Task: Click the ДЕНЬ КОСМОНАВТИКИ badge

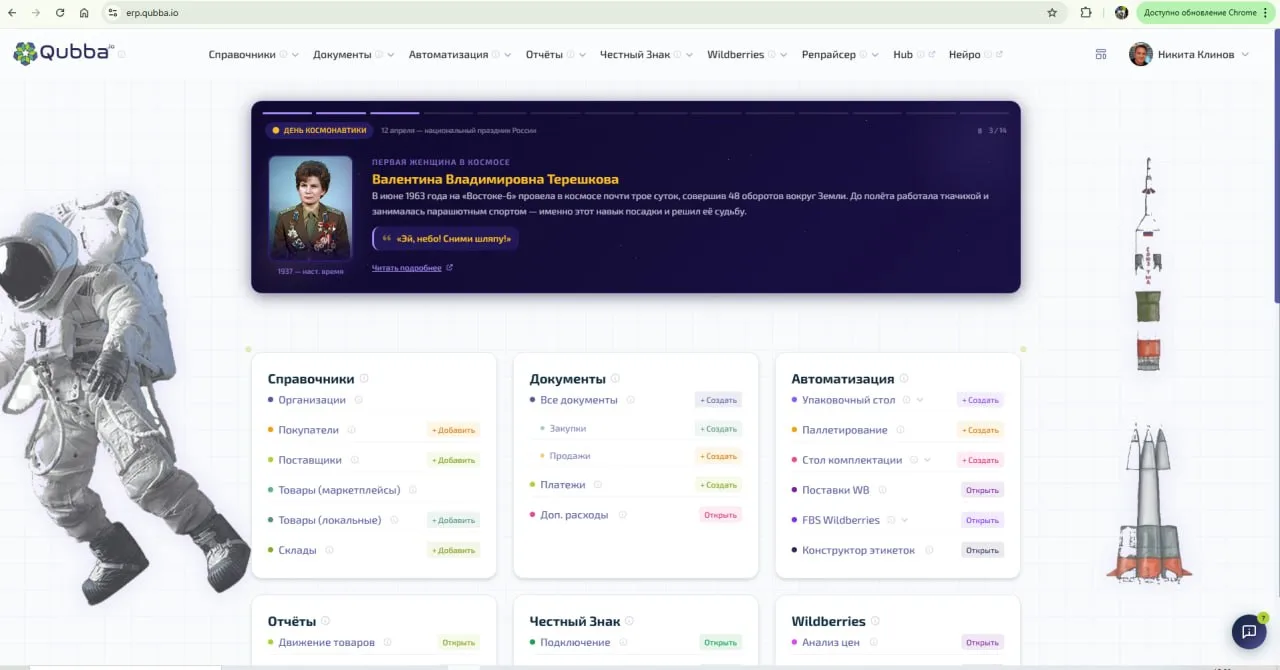Action: pos(318,131)
